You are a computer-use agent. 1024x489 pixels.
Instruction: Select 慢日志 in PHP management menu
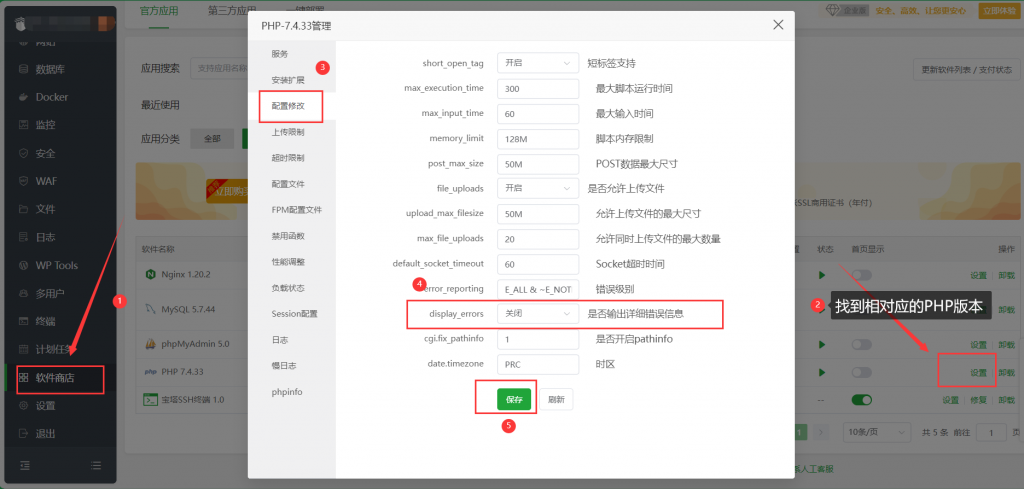click(283, 366)
